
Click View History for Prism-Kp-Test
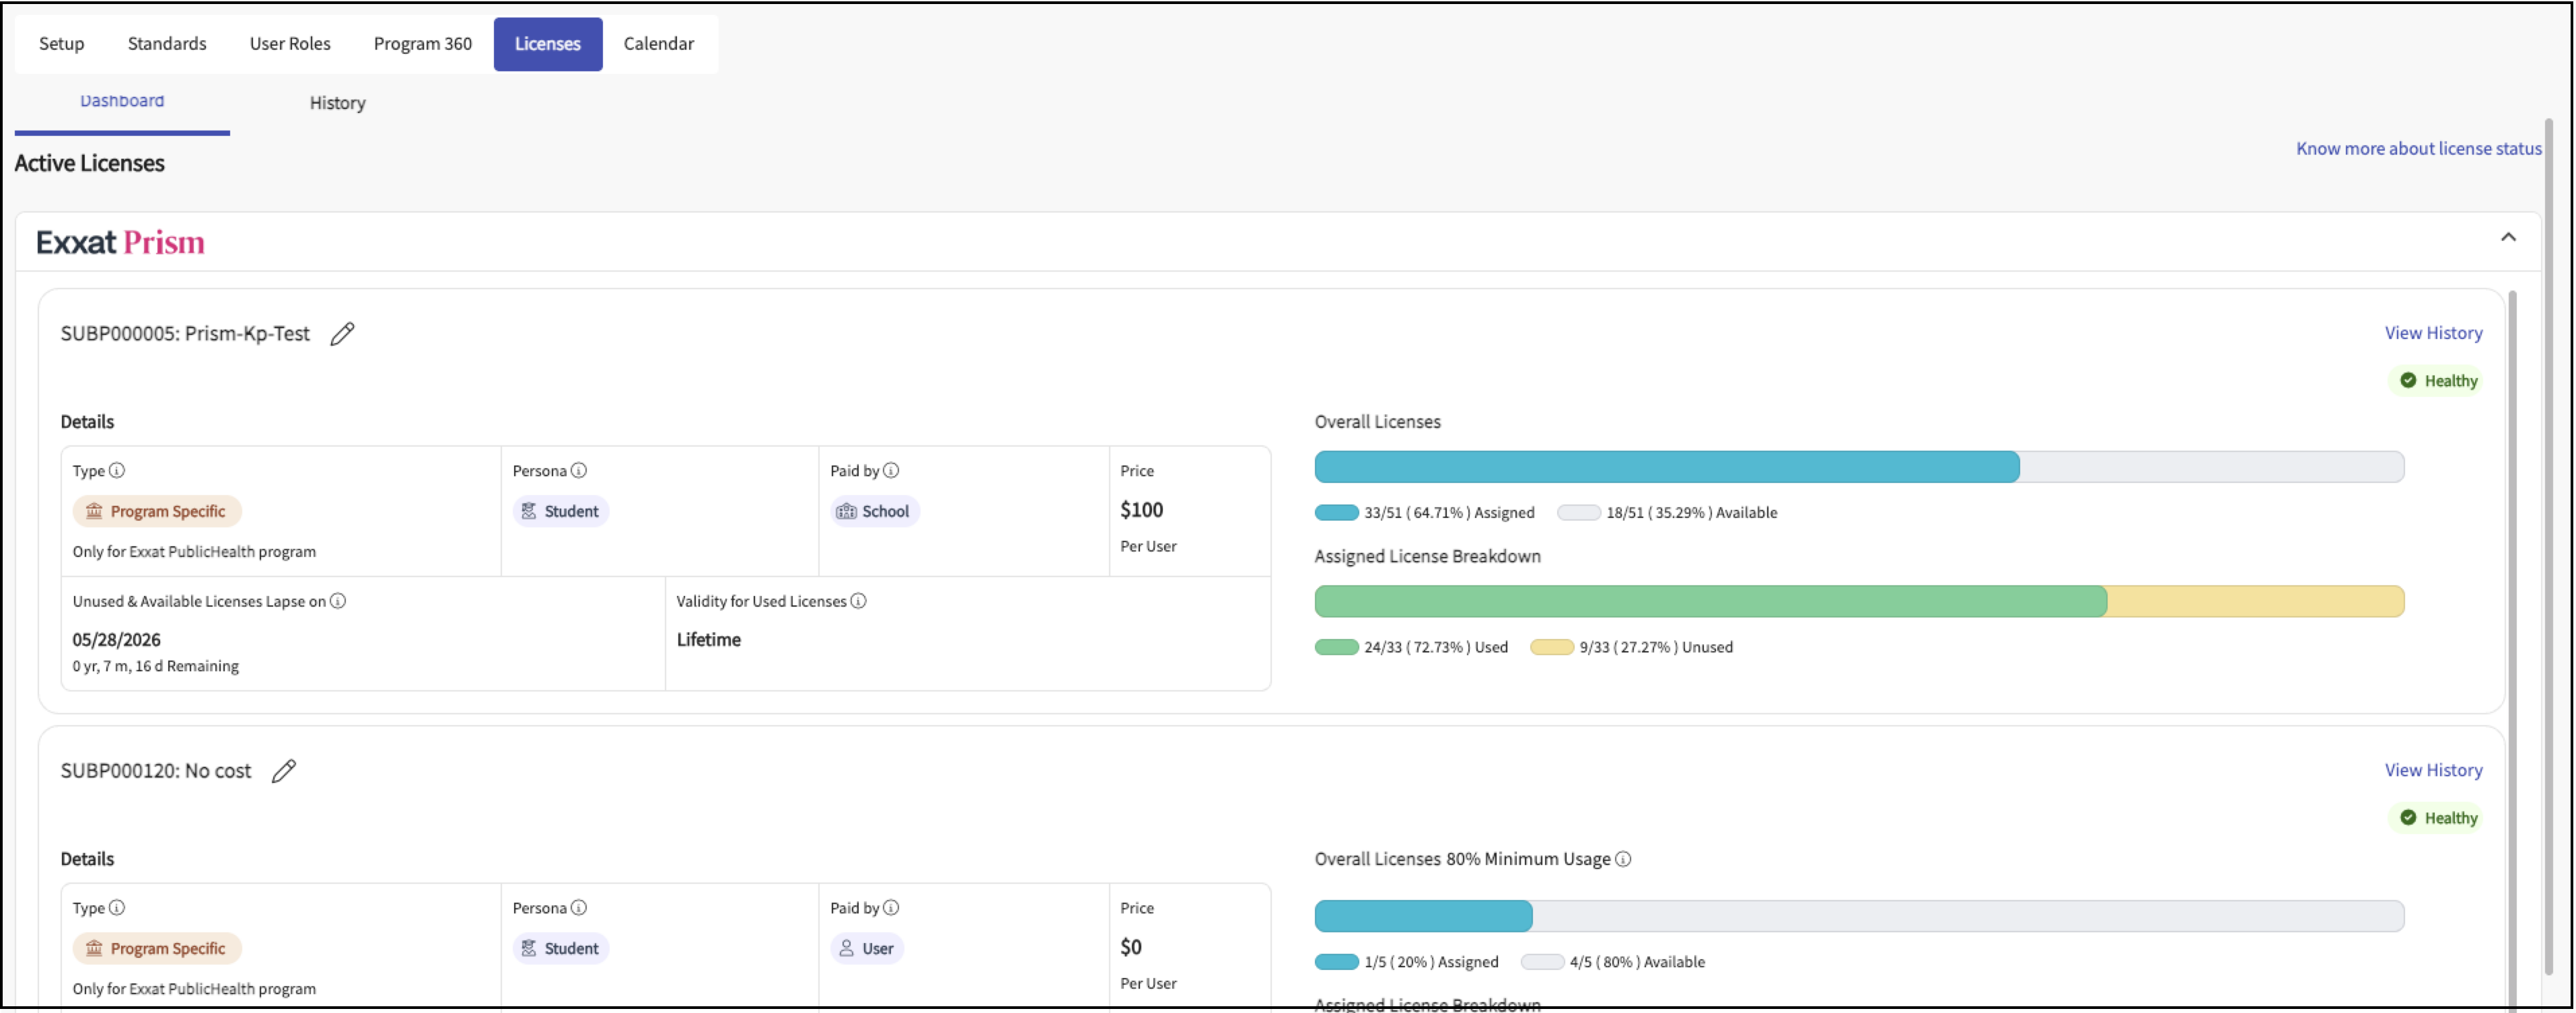point(2432,333)
